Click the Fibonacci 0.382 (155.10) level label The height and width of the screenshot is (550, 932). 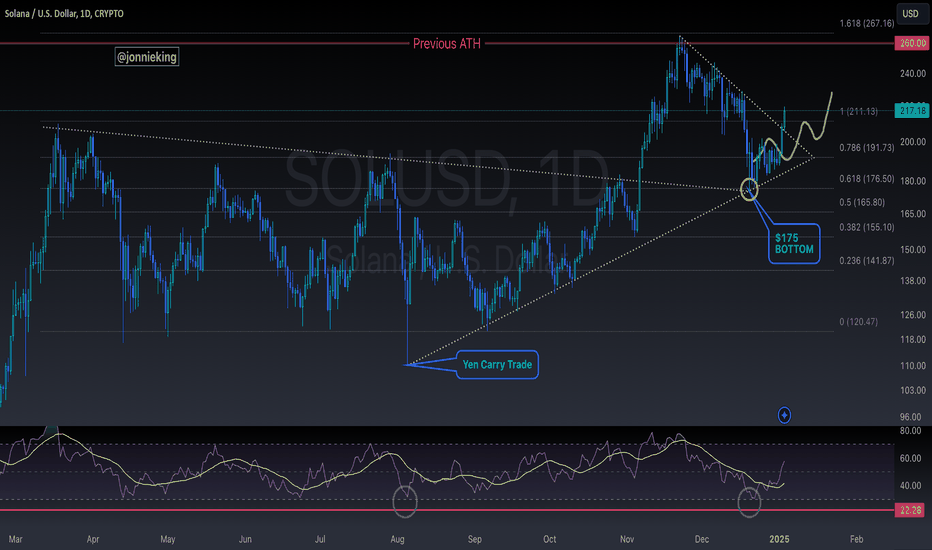click(x=866, y=227)
